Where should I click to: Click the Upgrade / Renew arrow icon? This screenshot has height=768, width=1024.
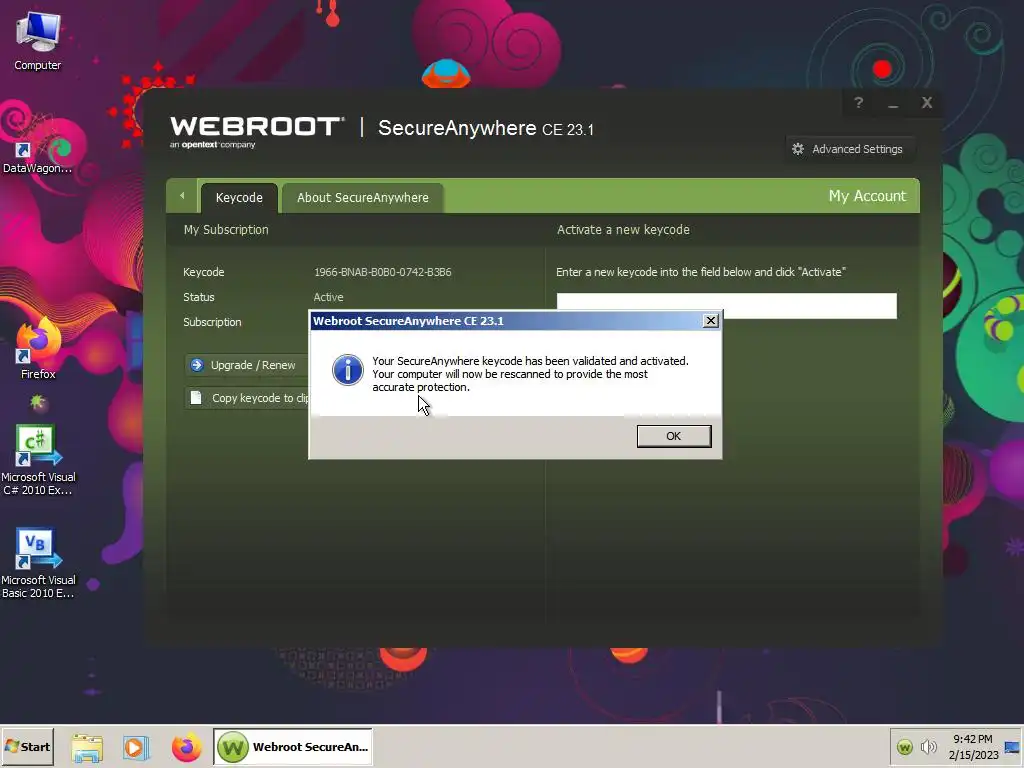[197, 365]
